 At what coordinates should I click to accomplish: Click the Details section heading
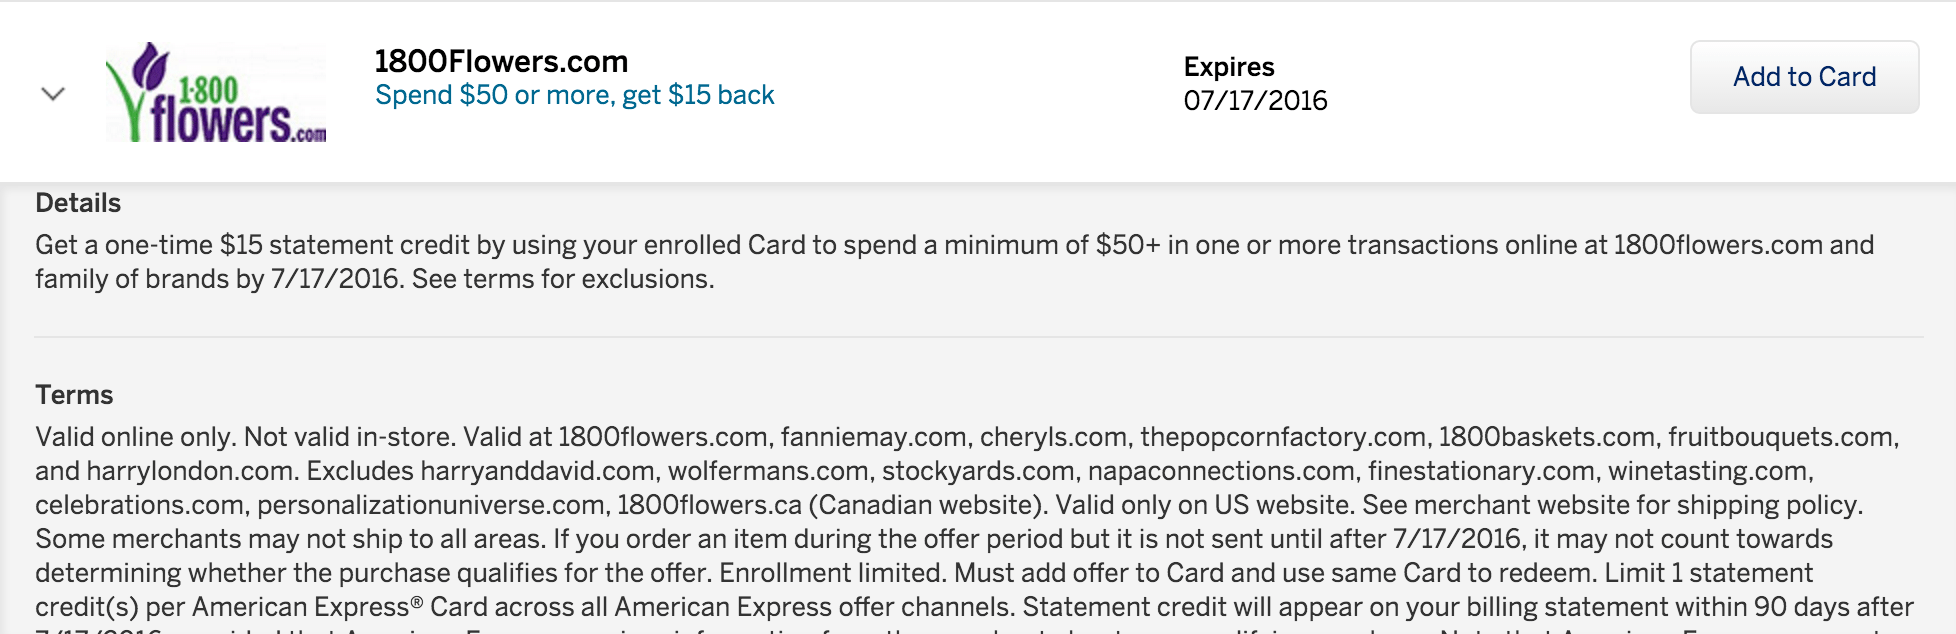[x=78, y=203]
